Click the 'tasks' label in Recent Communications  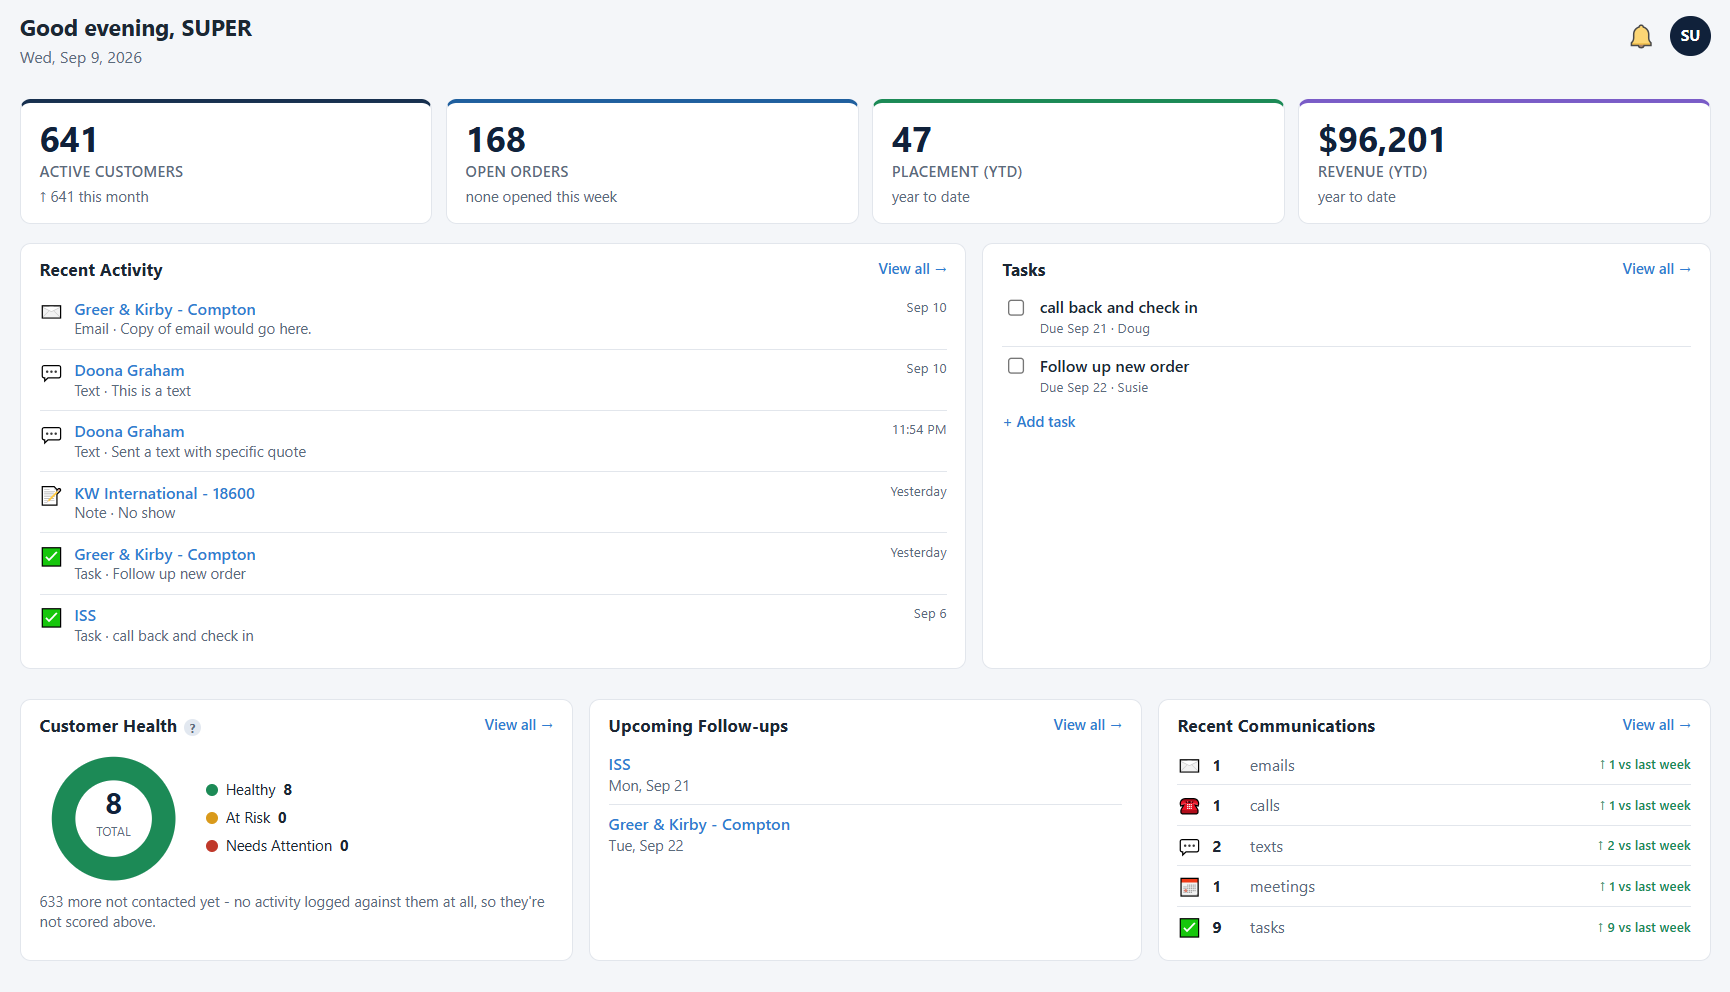click(x=1267, y=928)
